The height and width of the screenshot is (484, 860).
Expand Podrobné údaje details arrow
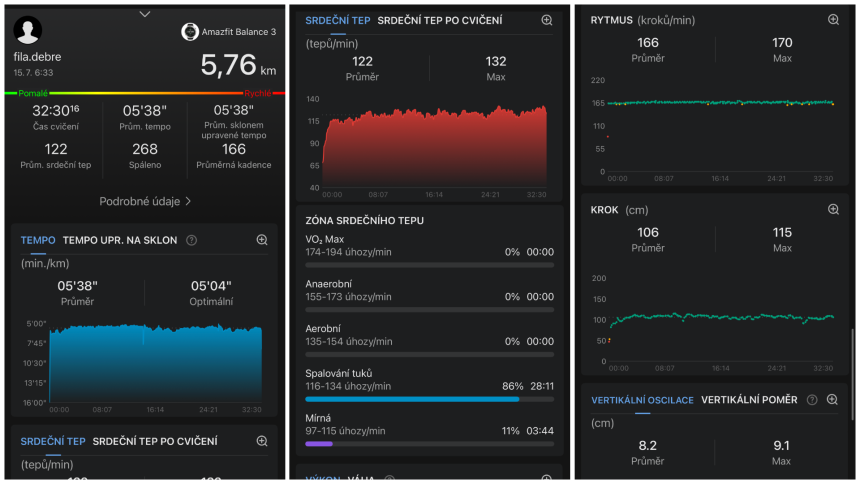click(188, 201)
